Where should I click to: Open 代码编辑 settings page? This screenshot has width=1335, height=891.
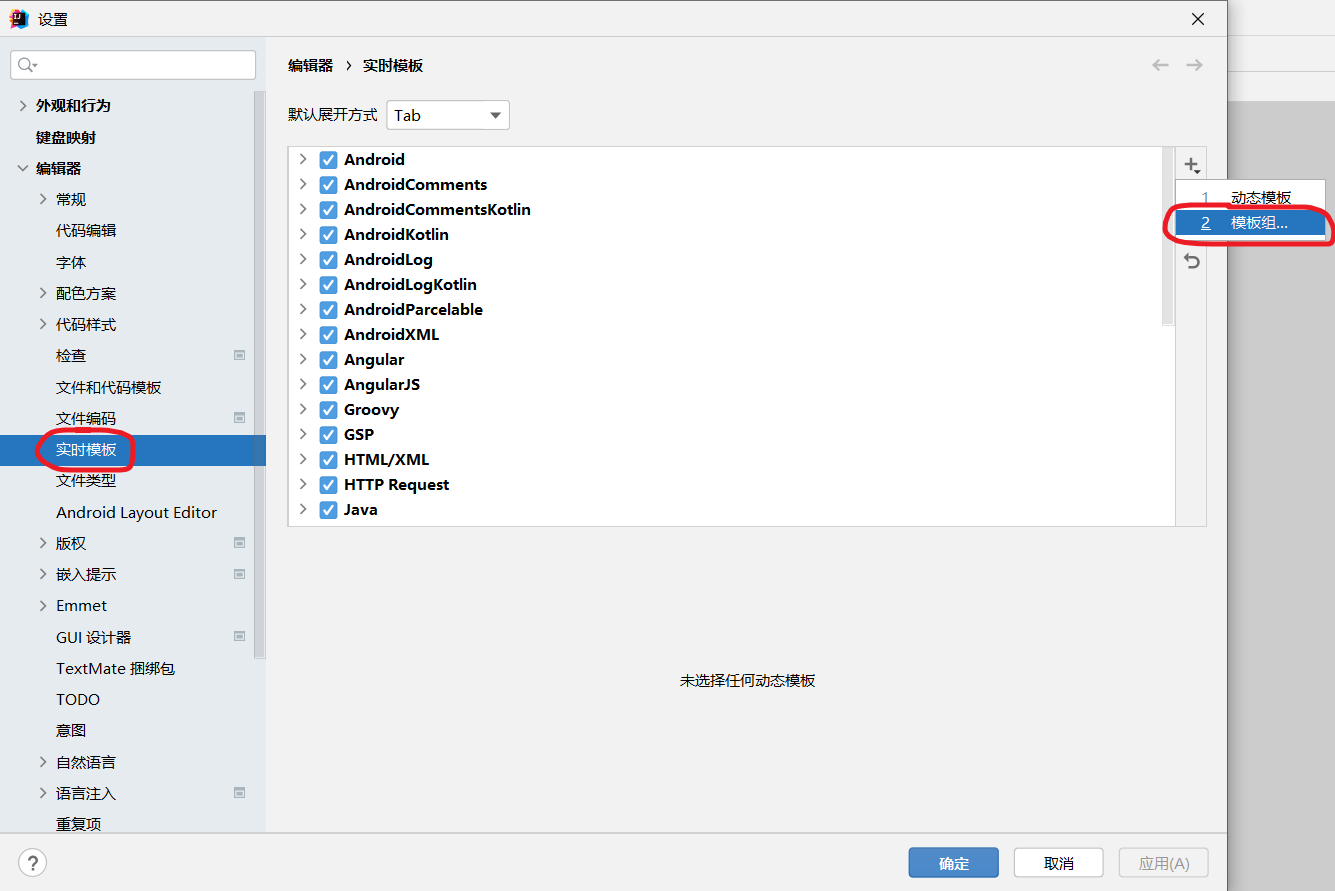(86, 230)
